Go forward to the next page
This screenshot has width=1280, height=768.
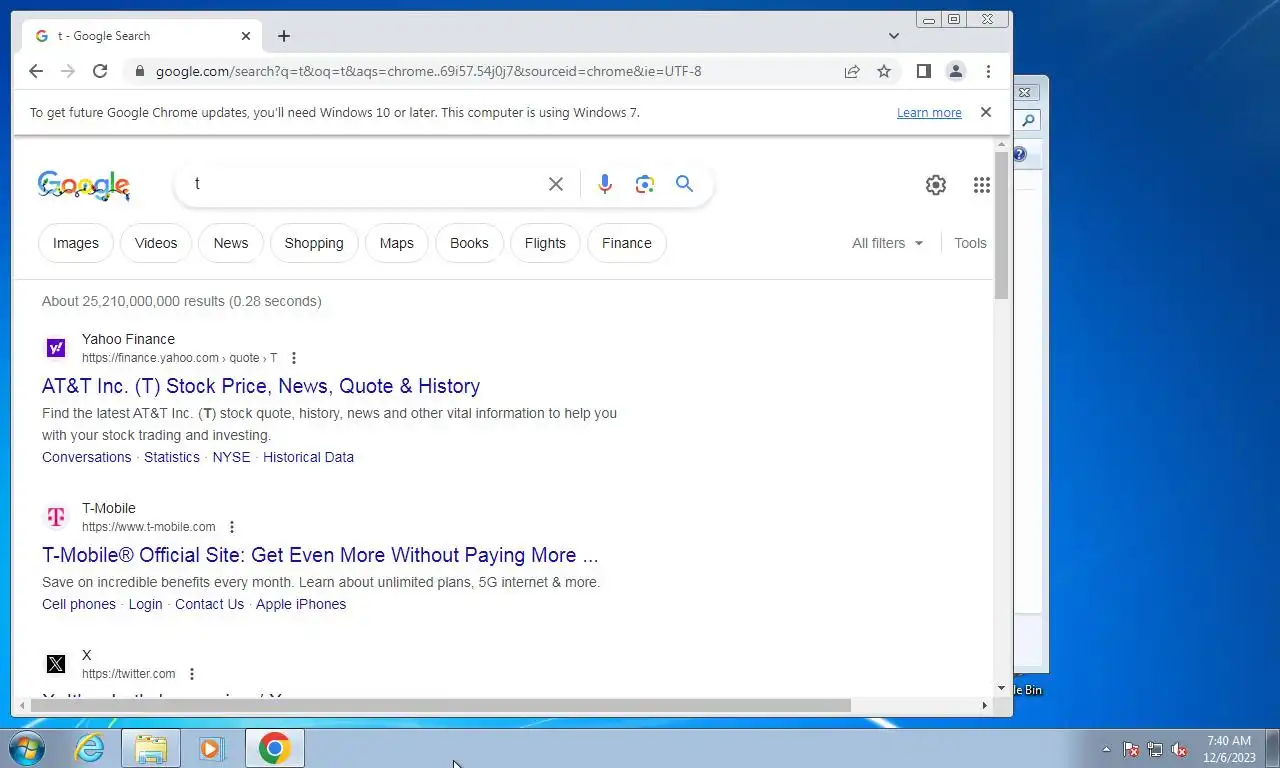point(68,71)
